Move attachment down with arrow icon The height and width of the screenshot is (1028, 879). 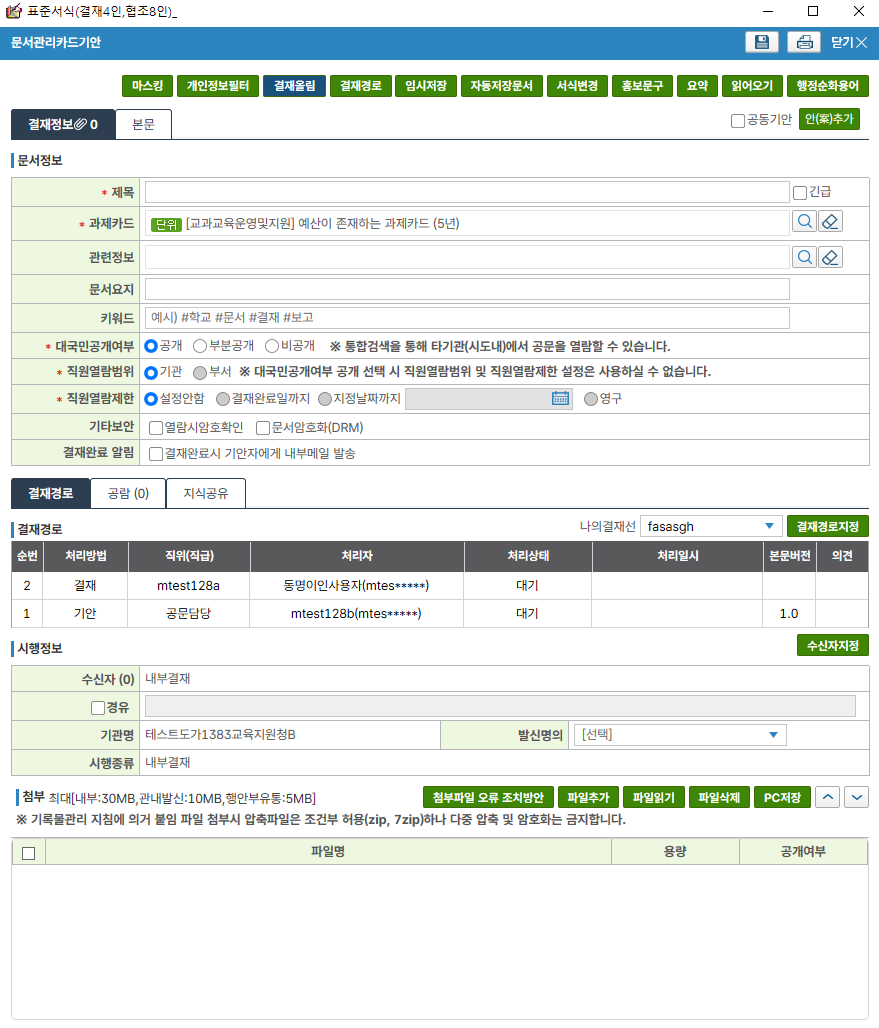coord(856,797)
